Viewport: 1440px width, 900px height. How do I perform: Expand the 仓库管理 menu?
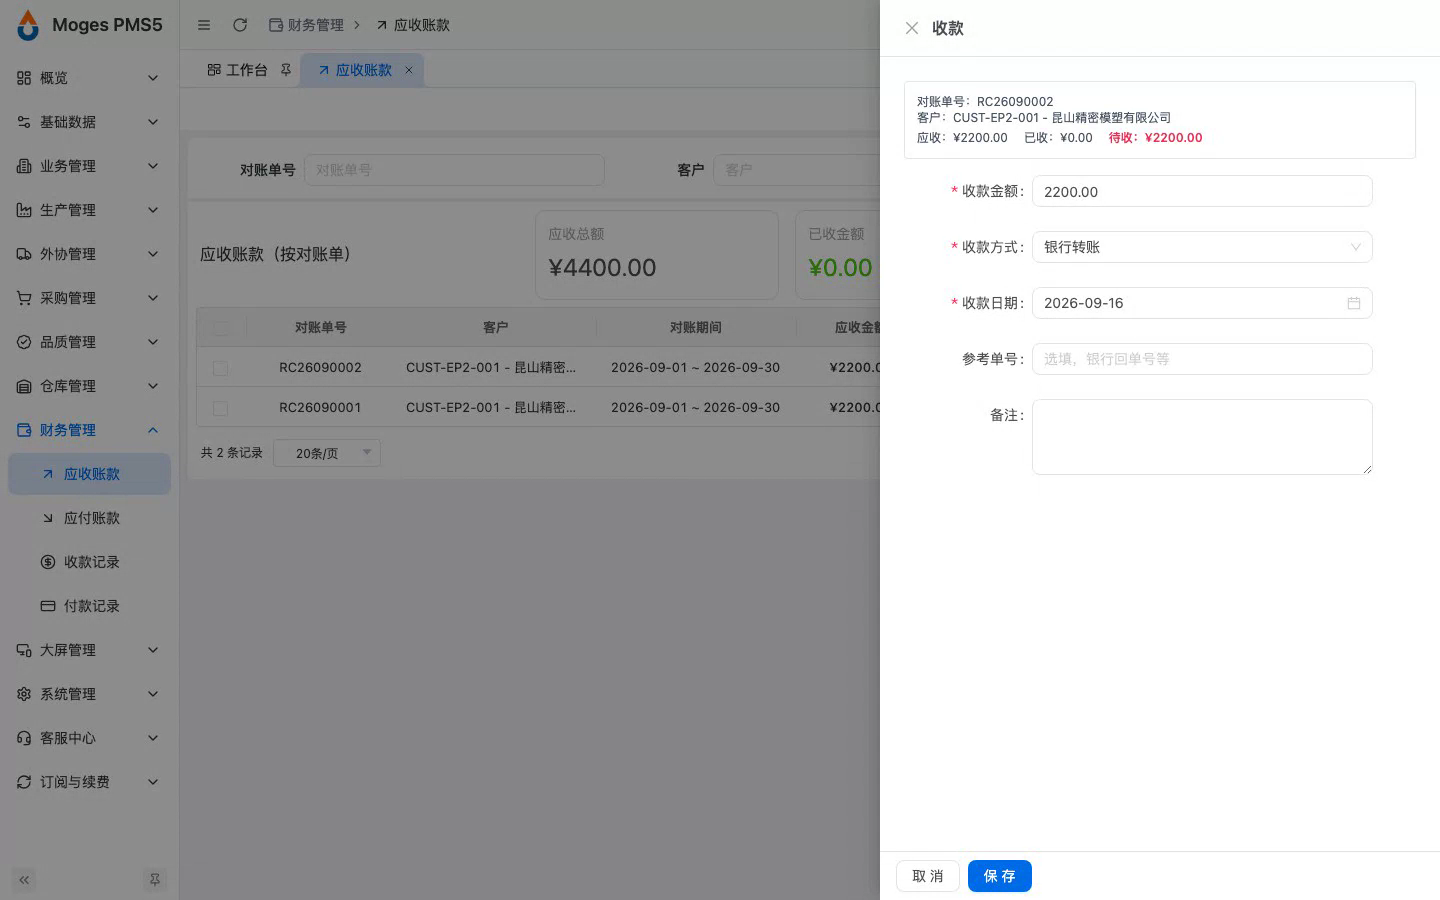pyautogui.click(x=90, y=386)
